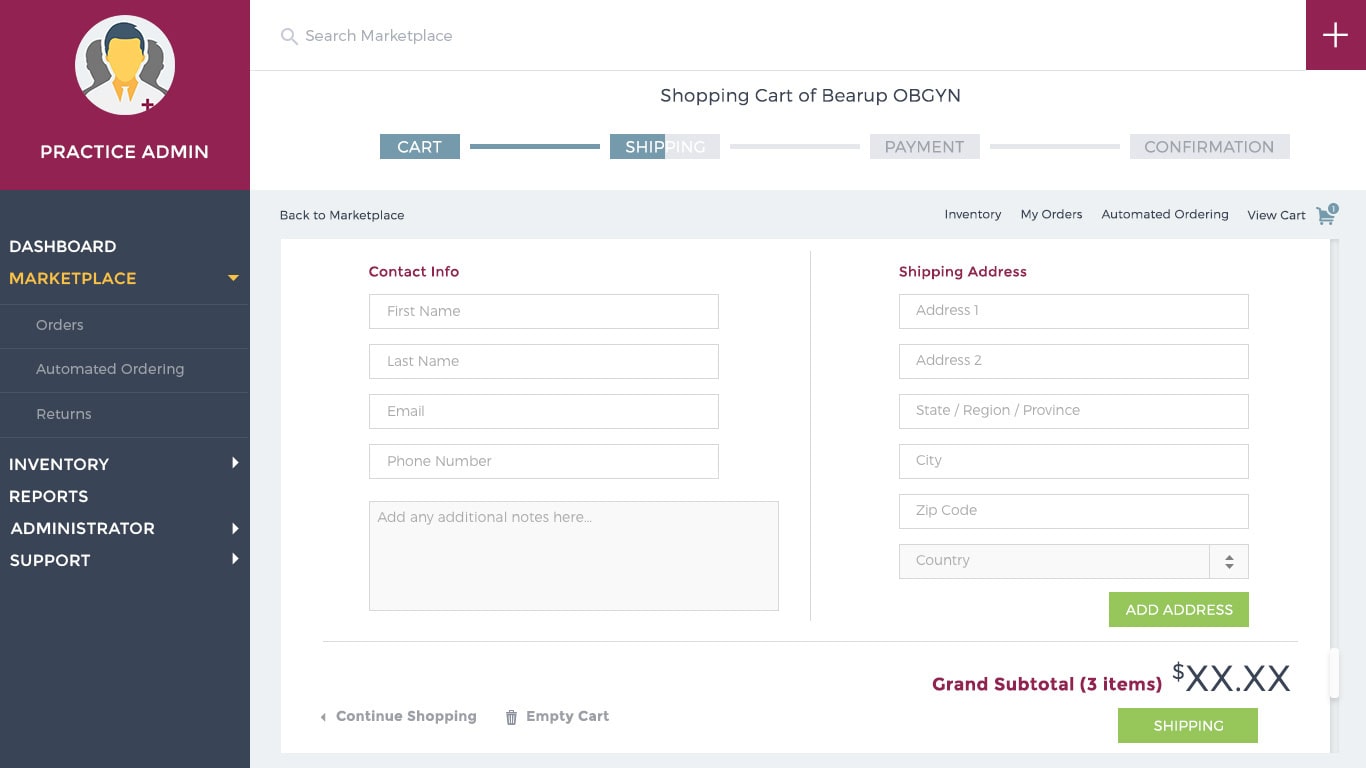
Task: Click the trash icon beside Empty Cart
Action: pyautogui.click(x=511, y=717)
